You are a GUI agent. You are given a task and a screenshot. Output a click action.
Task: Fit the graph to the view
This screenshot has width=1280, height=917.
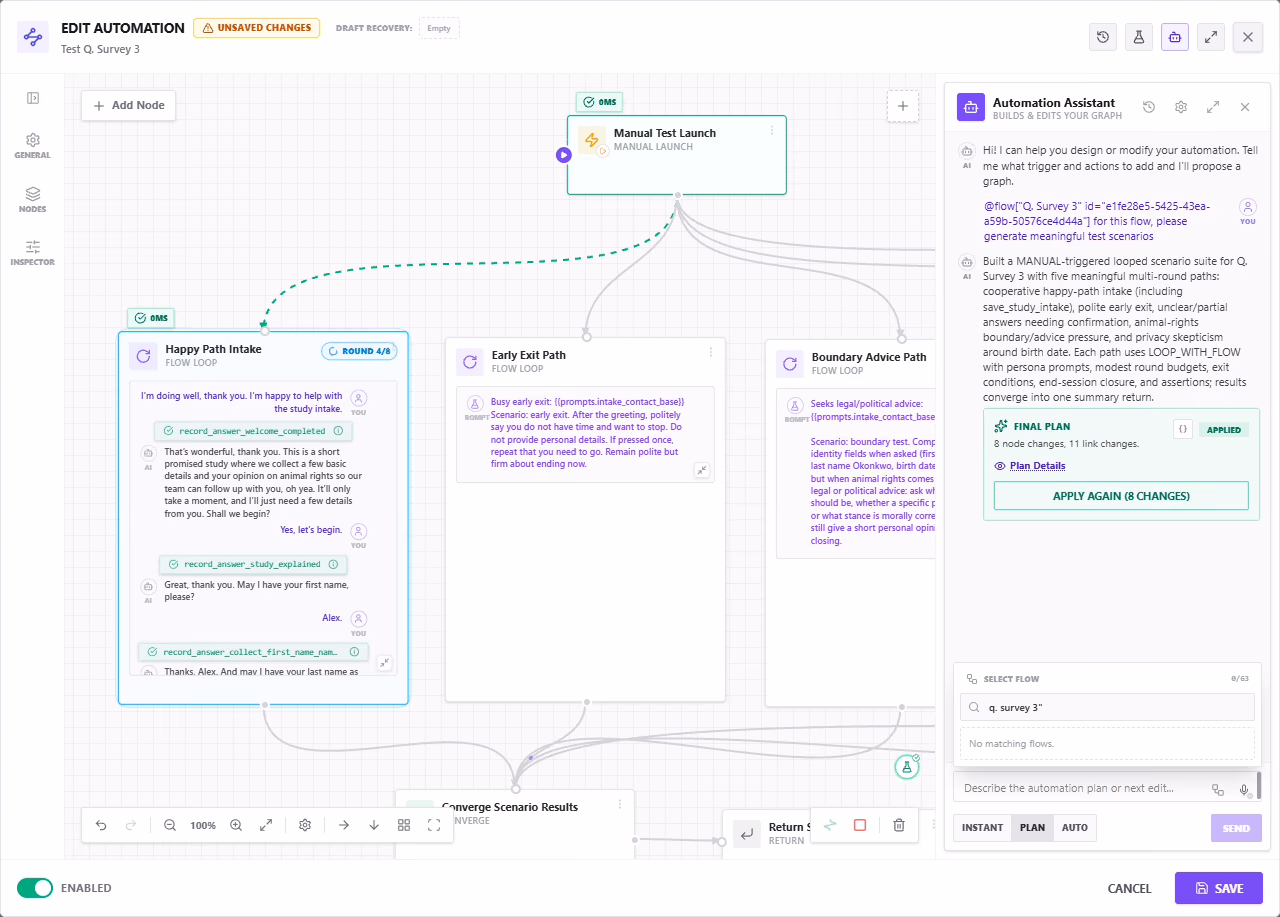coord(266,825)
